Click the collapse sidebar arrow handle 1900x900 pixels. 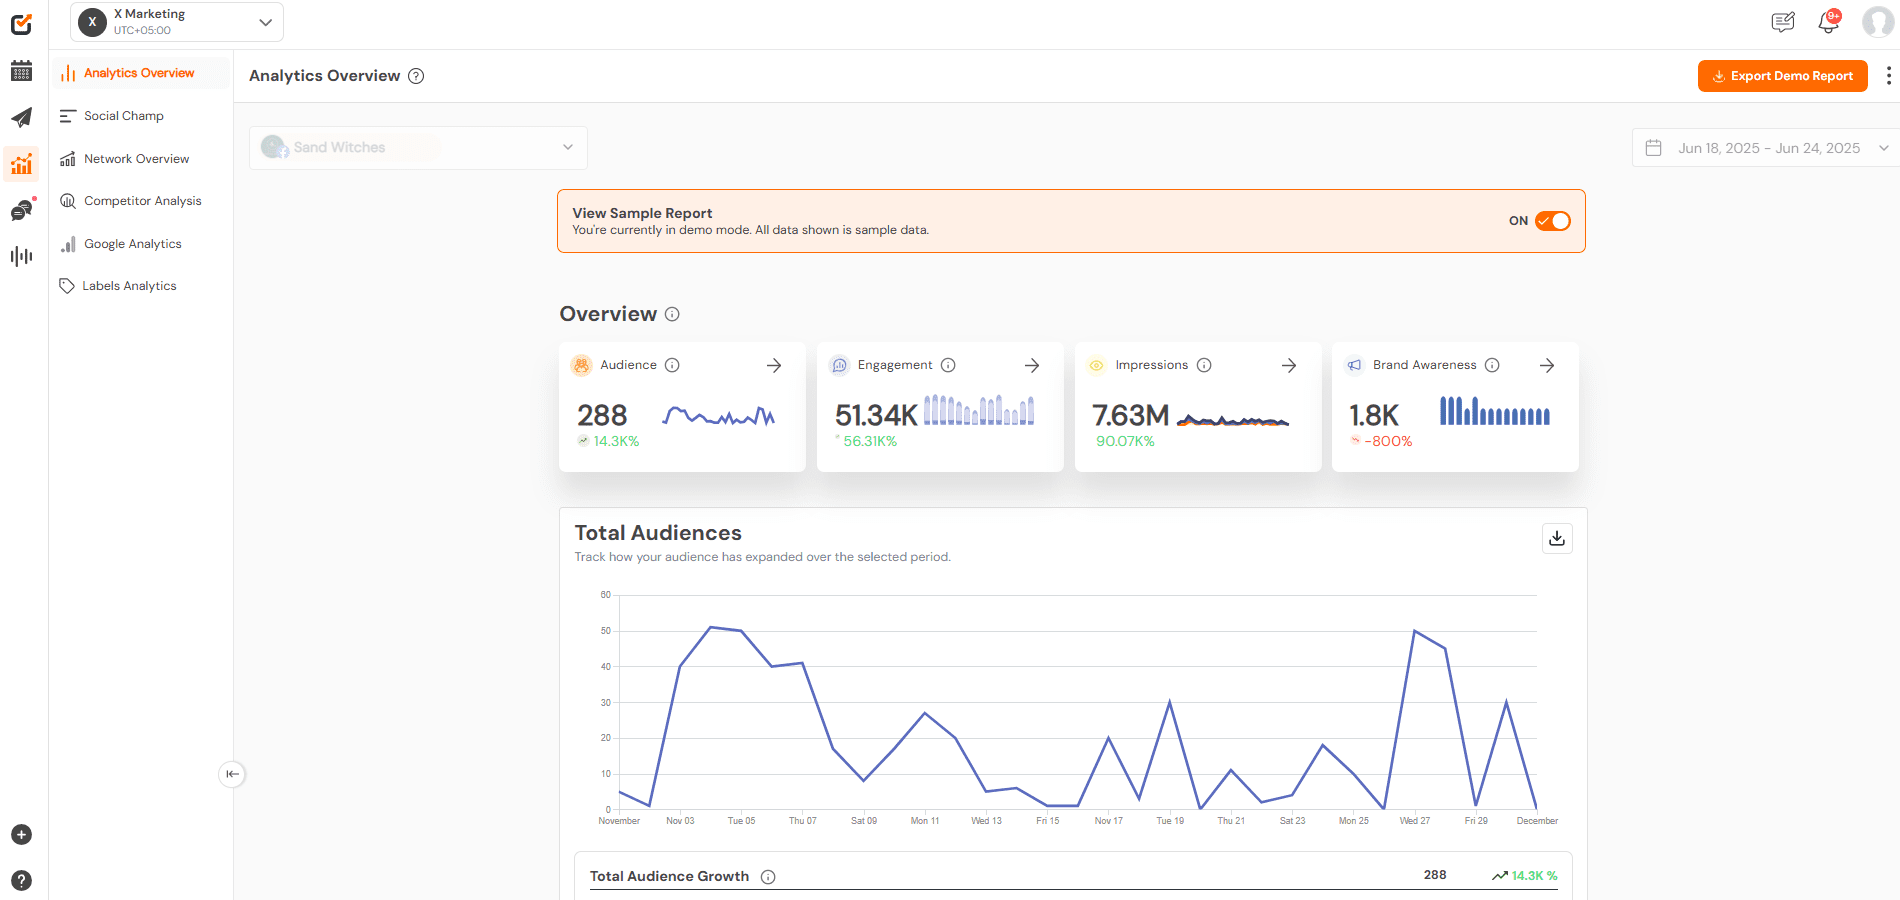232,774
